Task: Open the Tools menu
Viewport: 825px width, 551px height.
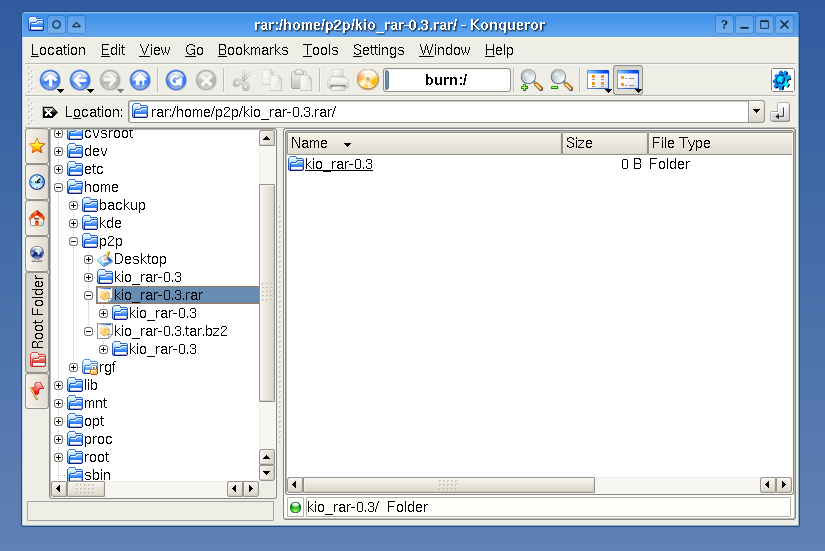Action: [320, 50]
